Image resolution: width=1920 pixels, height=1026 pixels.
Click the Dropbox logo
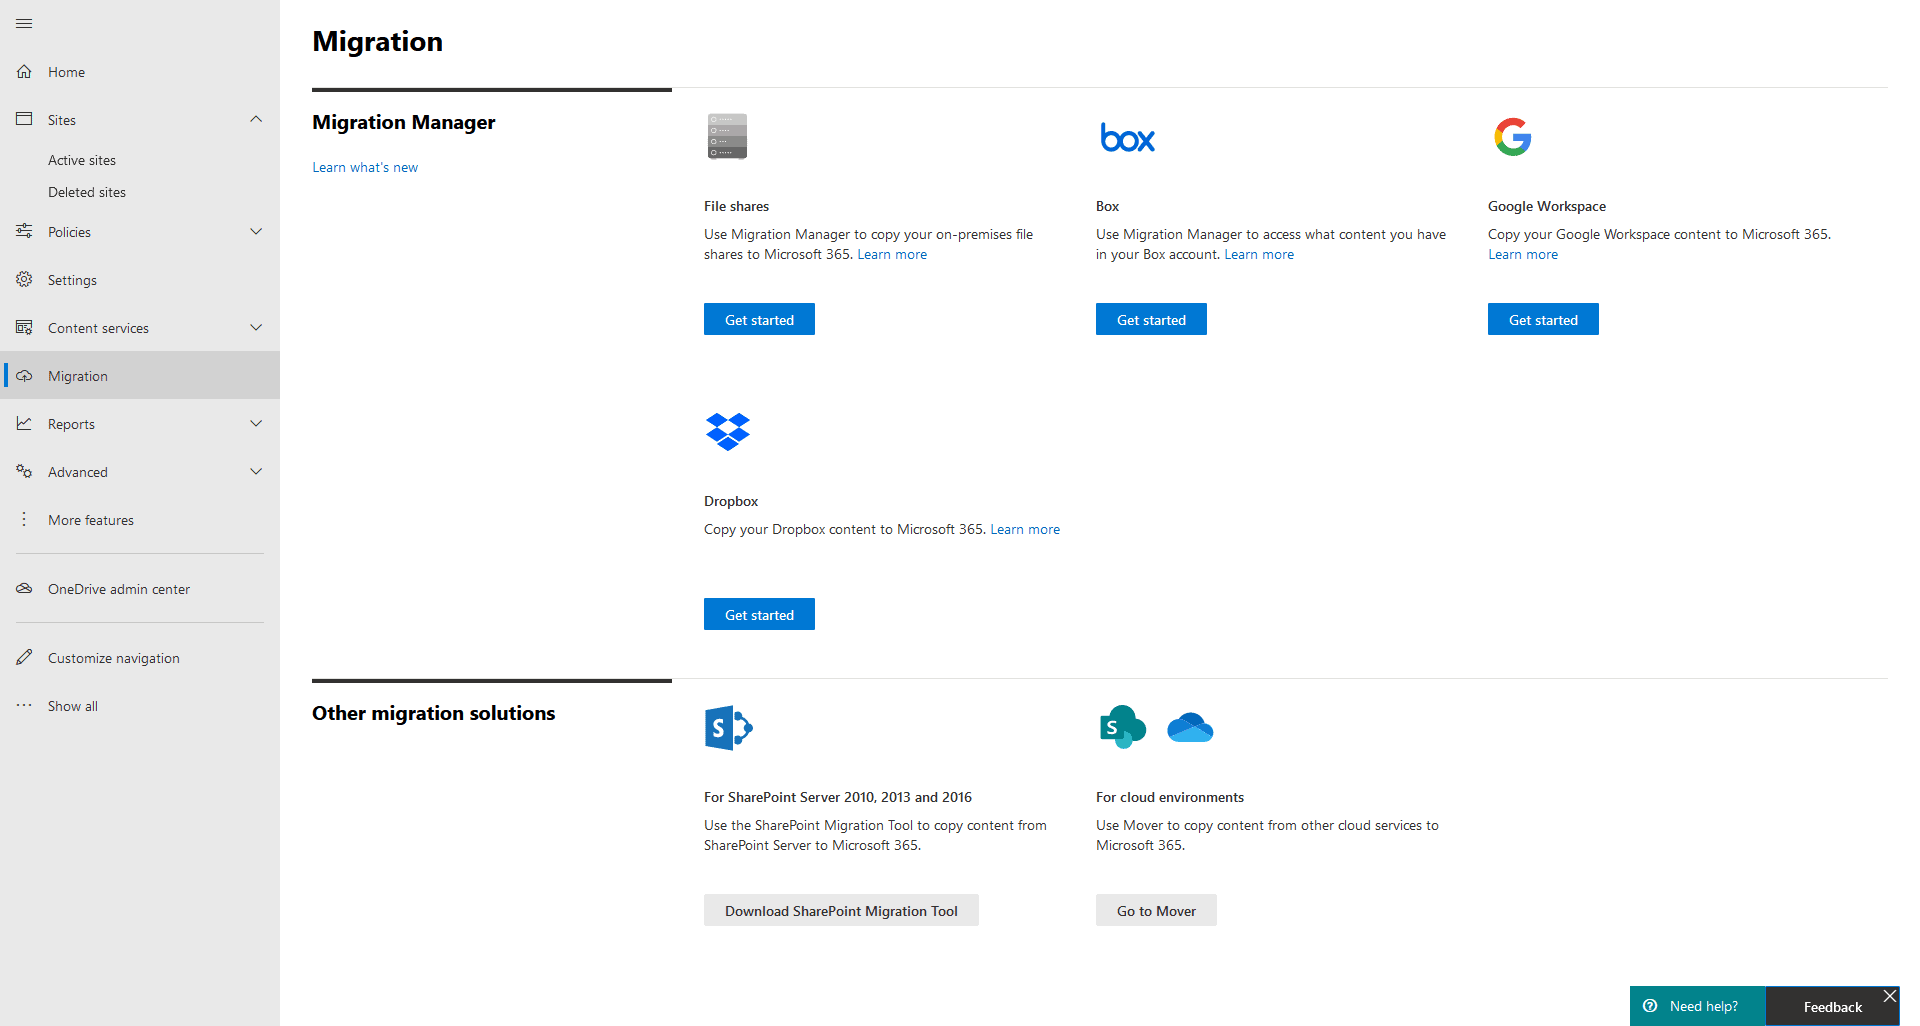click(x=727, y=432)
